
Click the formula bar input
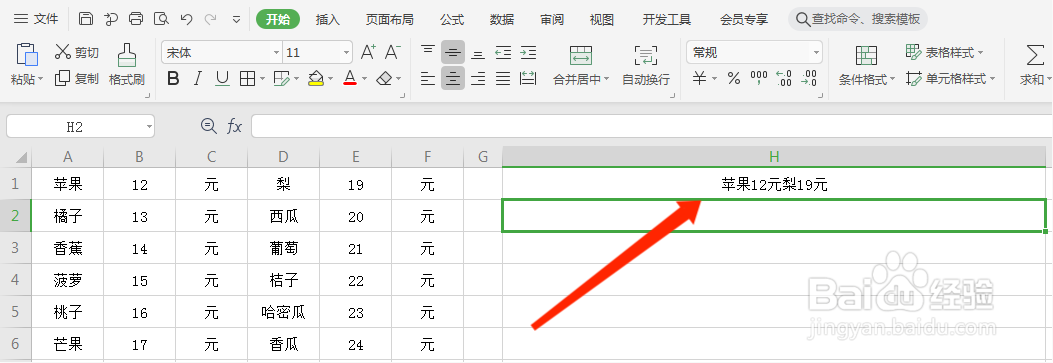pos(651,126)
